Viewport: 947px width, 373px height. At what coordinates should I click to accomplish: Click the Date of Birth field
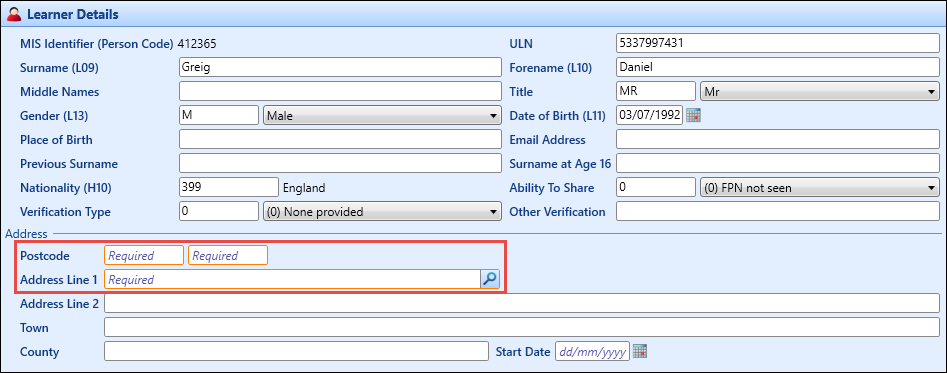(x=649, y=115)
